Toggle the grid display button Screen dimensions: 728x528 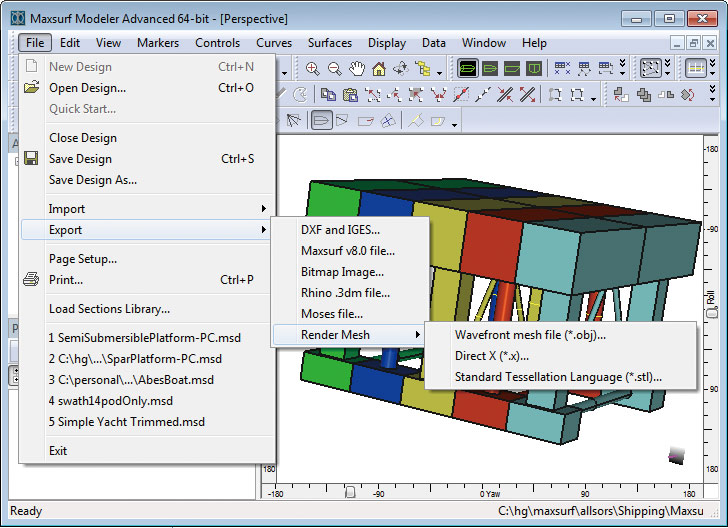click(x=696, y=69)
